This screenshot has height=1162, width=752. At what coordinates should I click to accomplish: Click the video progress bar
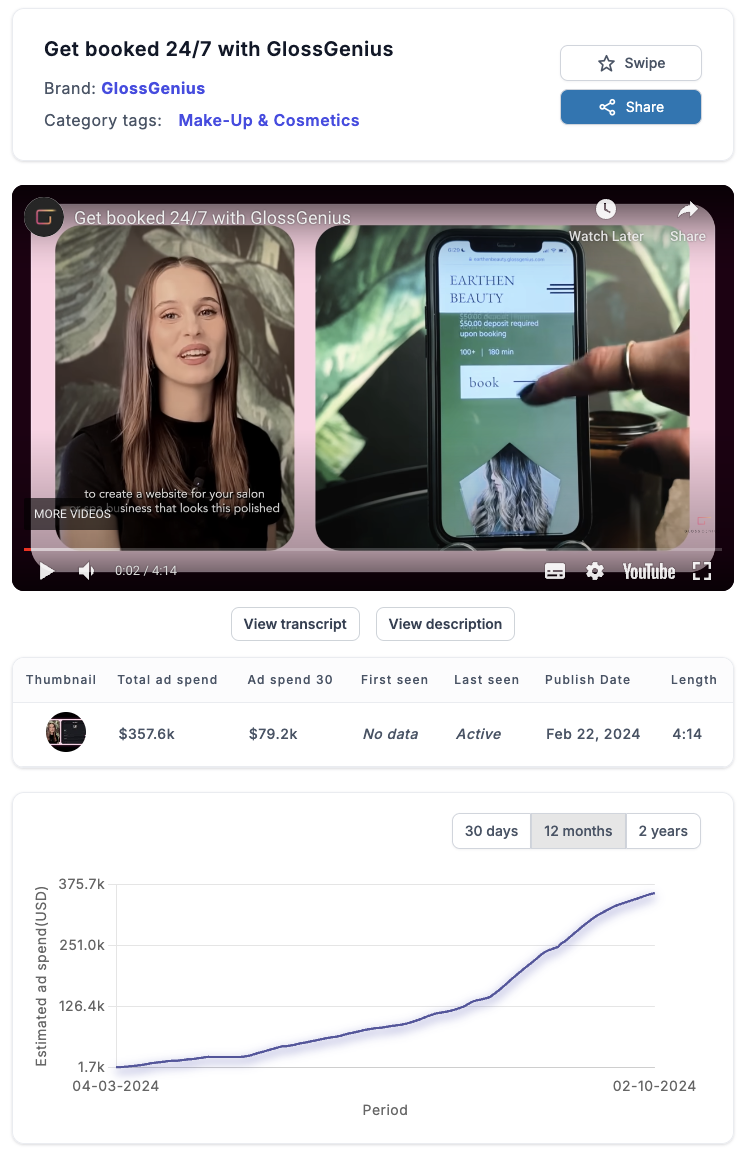click(373, 549)
